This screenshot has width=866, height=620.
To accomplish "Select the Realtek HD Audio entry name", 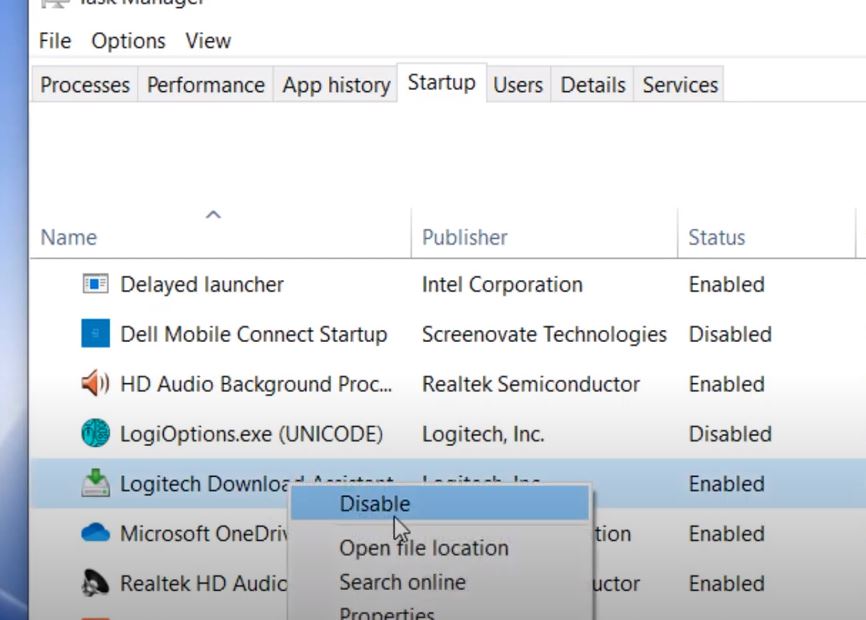I will point(204,583).
